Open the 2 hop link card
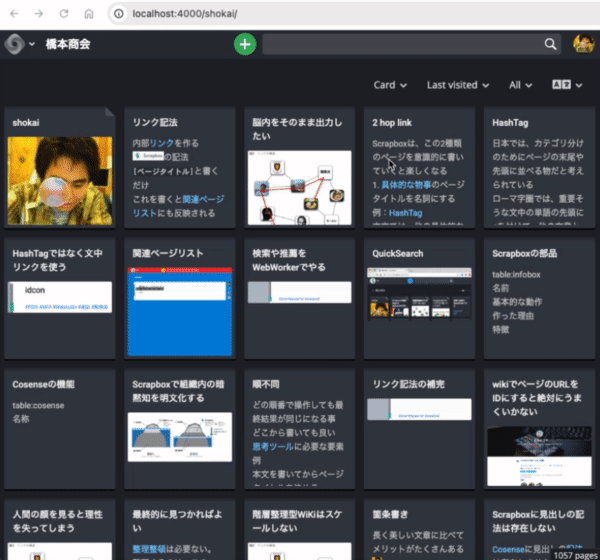 point(419,168)
